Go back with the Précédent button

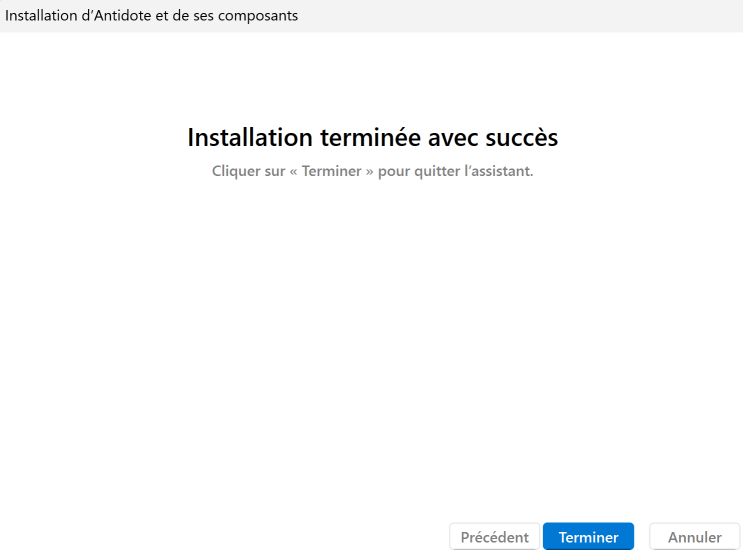(x=494, y=537)
